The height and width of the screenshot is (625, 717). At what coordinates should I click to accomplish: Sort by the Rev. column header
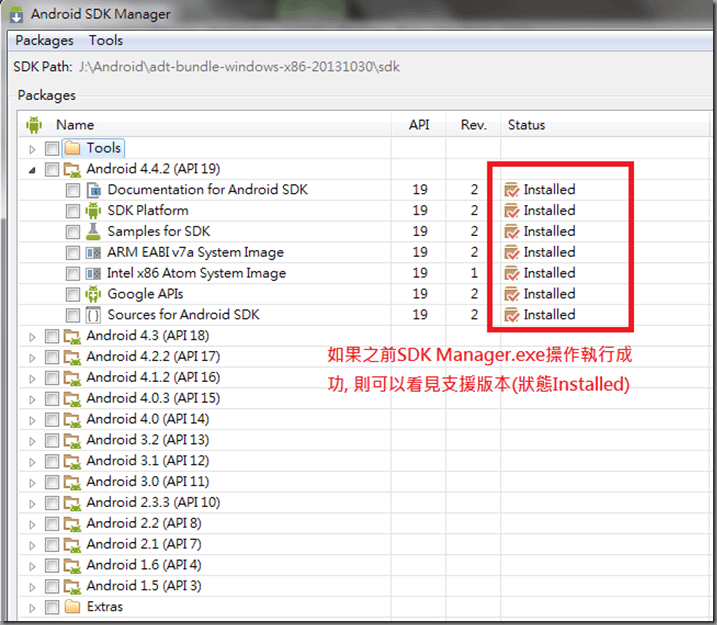pyautogui.click(x=474, y=125)
